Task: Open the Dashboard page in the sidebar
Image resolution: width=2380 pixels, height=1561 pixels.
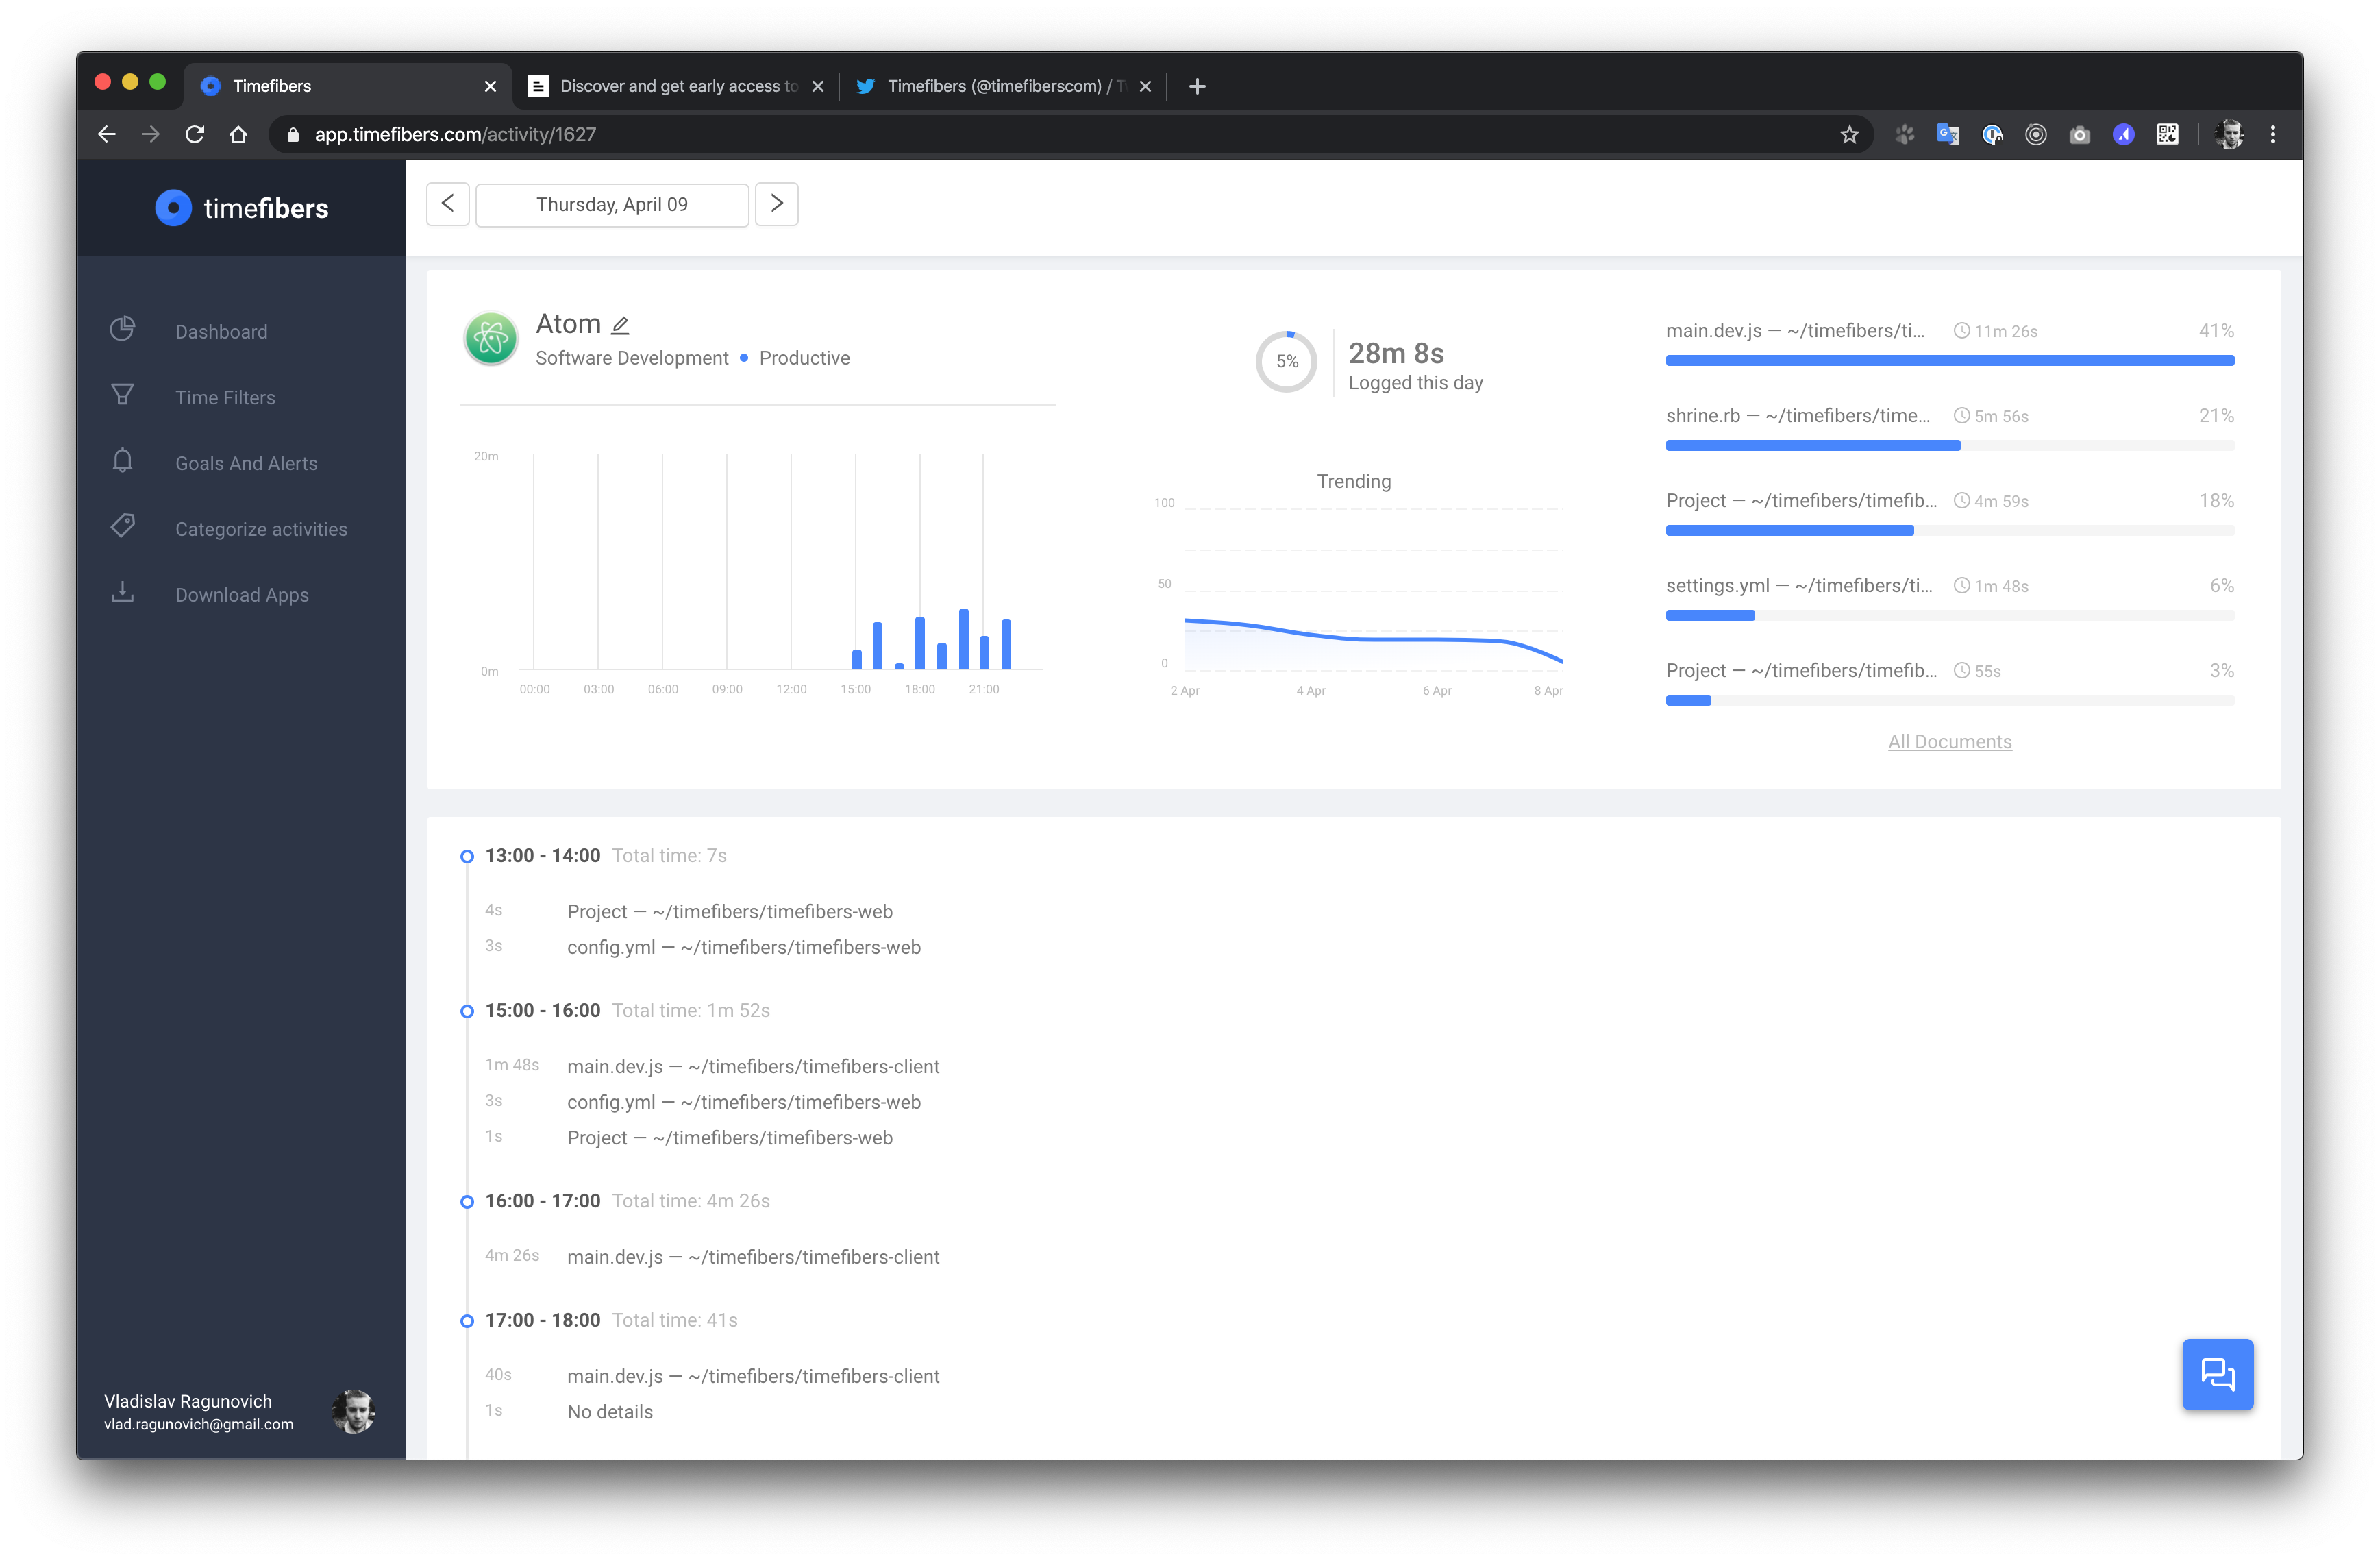Action: click(221, 331)
